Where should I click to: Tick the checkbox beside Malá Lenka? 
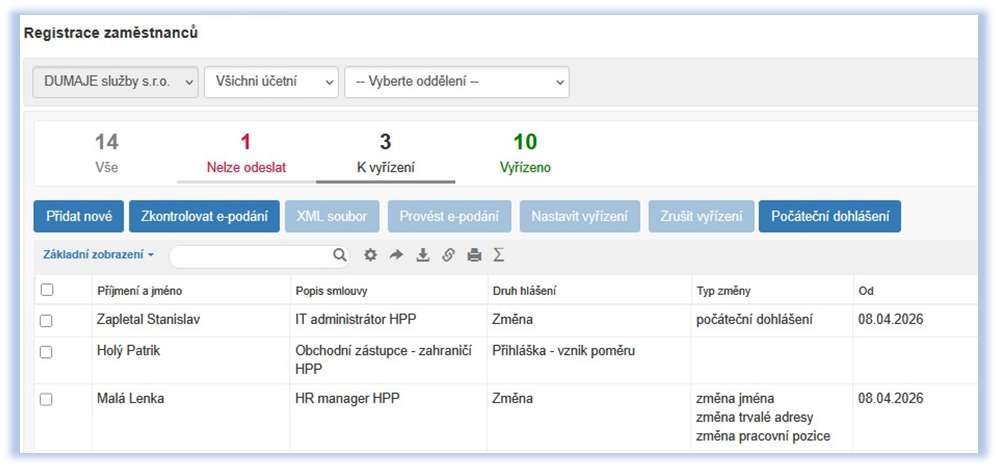[x=46, y=399]
